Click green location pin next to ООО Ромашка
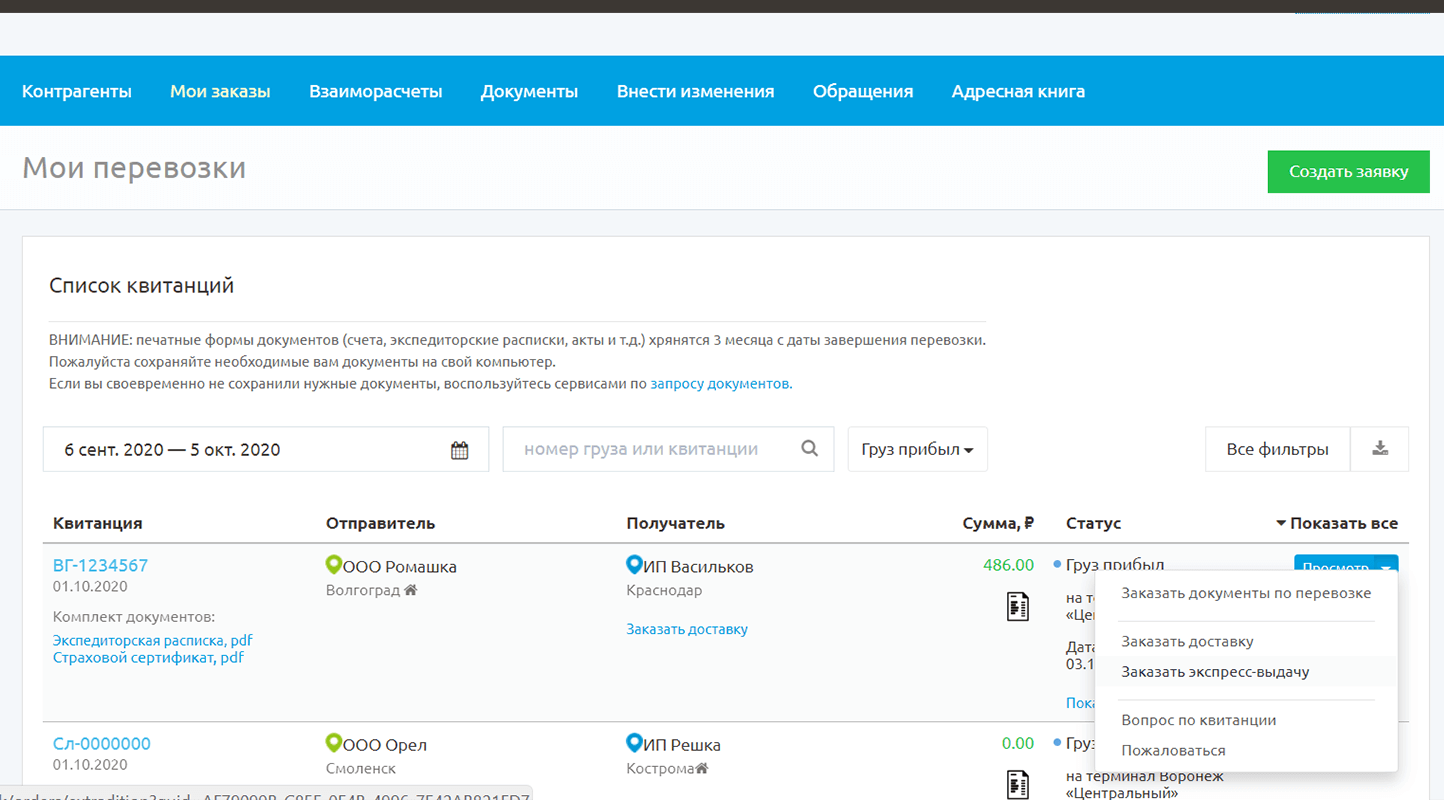Image resolution: width=1444 pixels, height=800 pixels. [334, 566]
